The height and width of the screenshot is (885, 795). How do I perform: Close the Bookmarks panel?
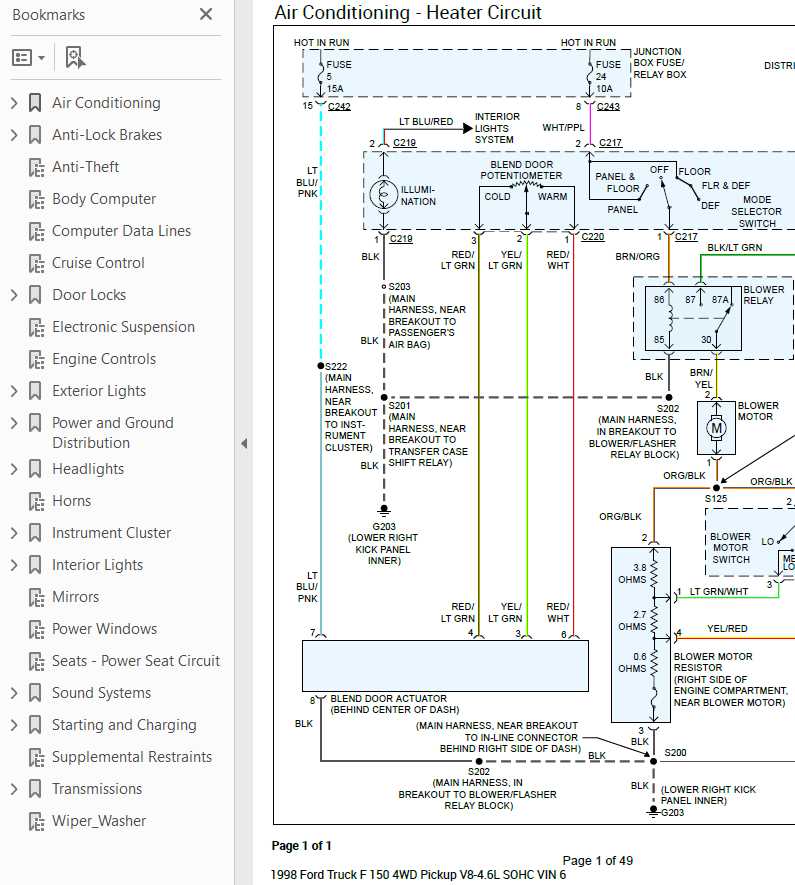click(206, 14)
